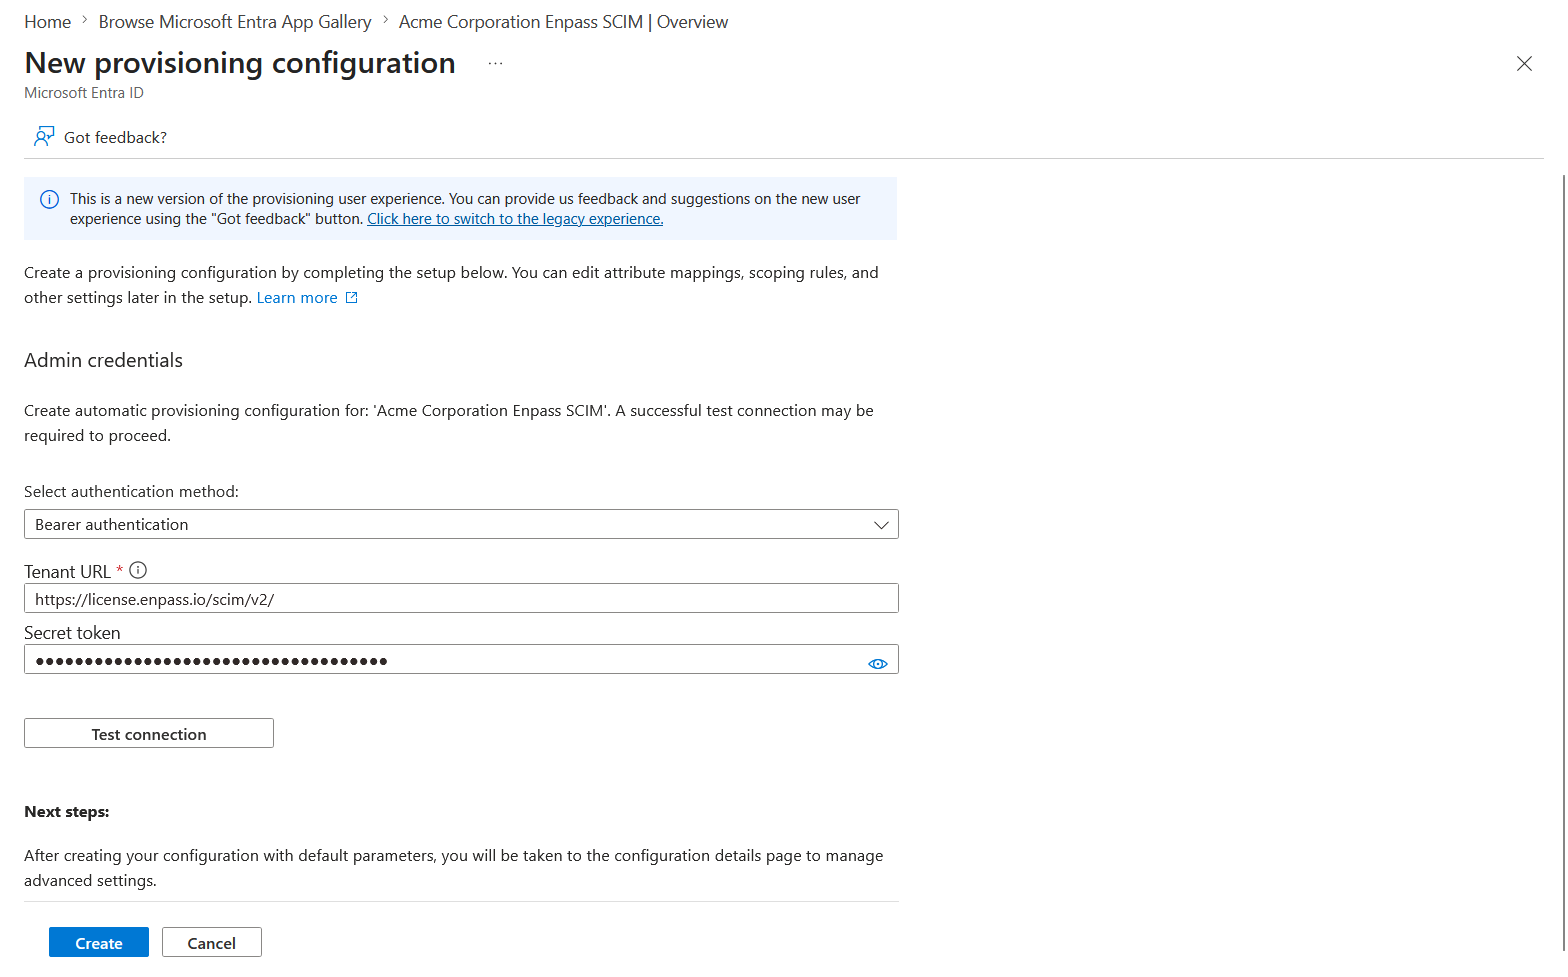Click the Got feedback? button
Viewport: 1568px width, 977px height.
(x=100, y=137)
